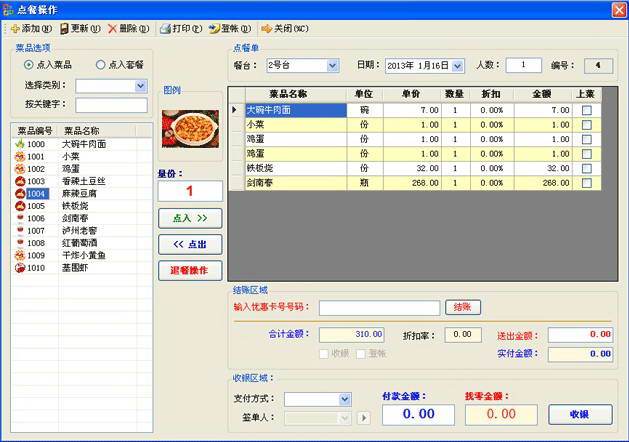The height and width of the screenshot is (442, 629).
Task: Click the 折扣 column header
Action: (x=492, y=94)
